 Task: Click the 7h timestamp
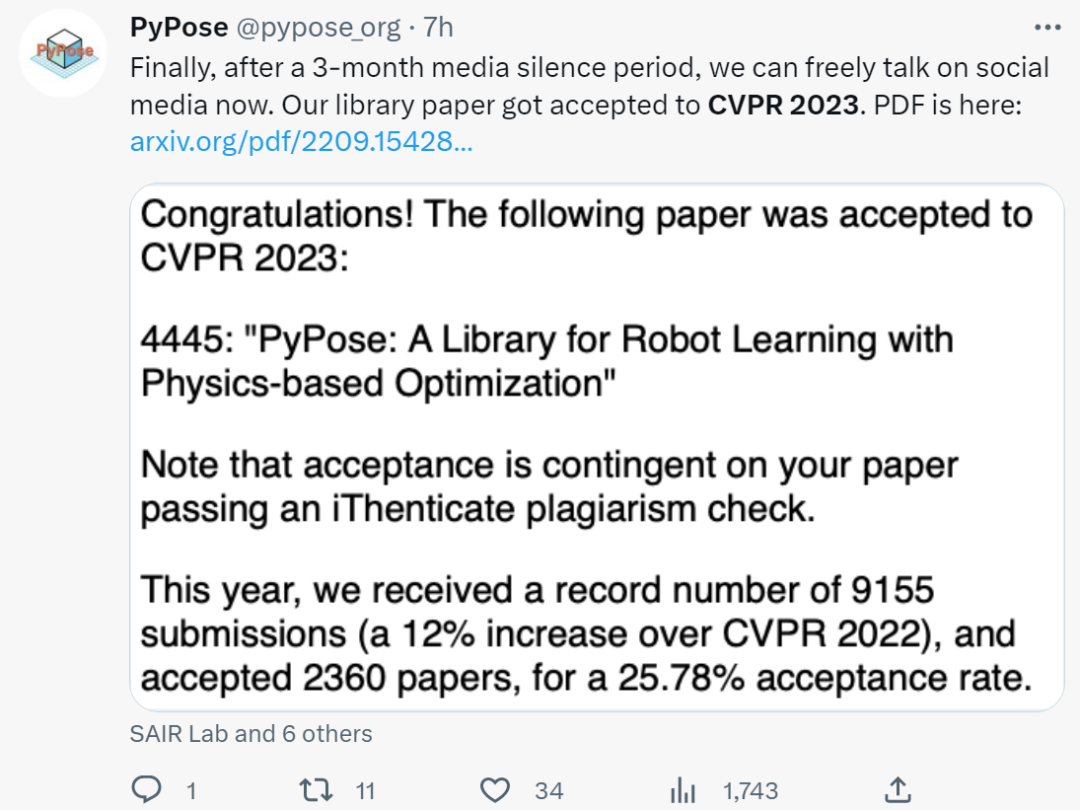438,27
